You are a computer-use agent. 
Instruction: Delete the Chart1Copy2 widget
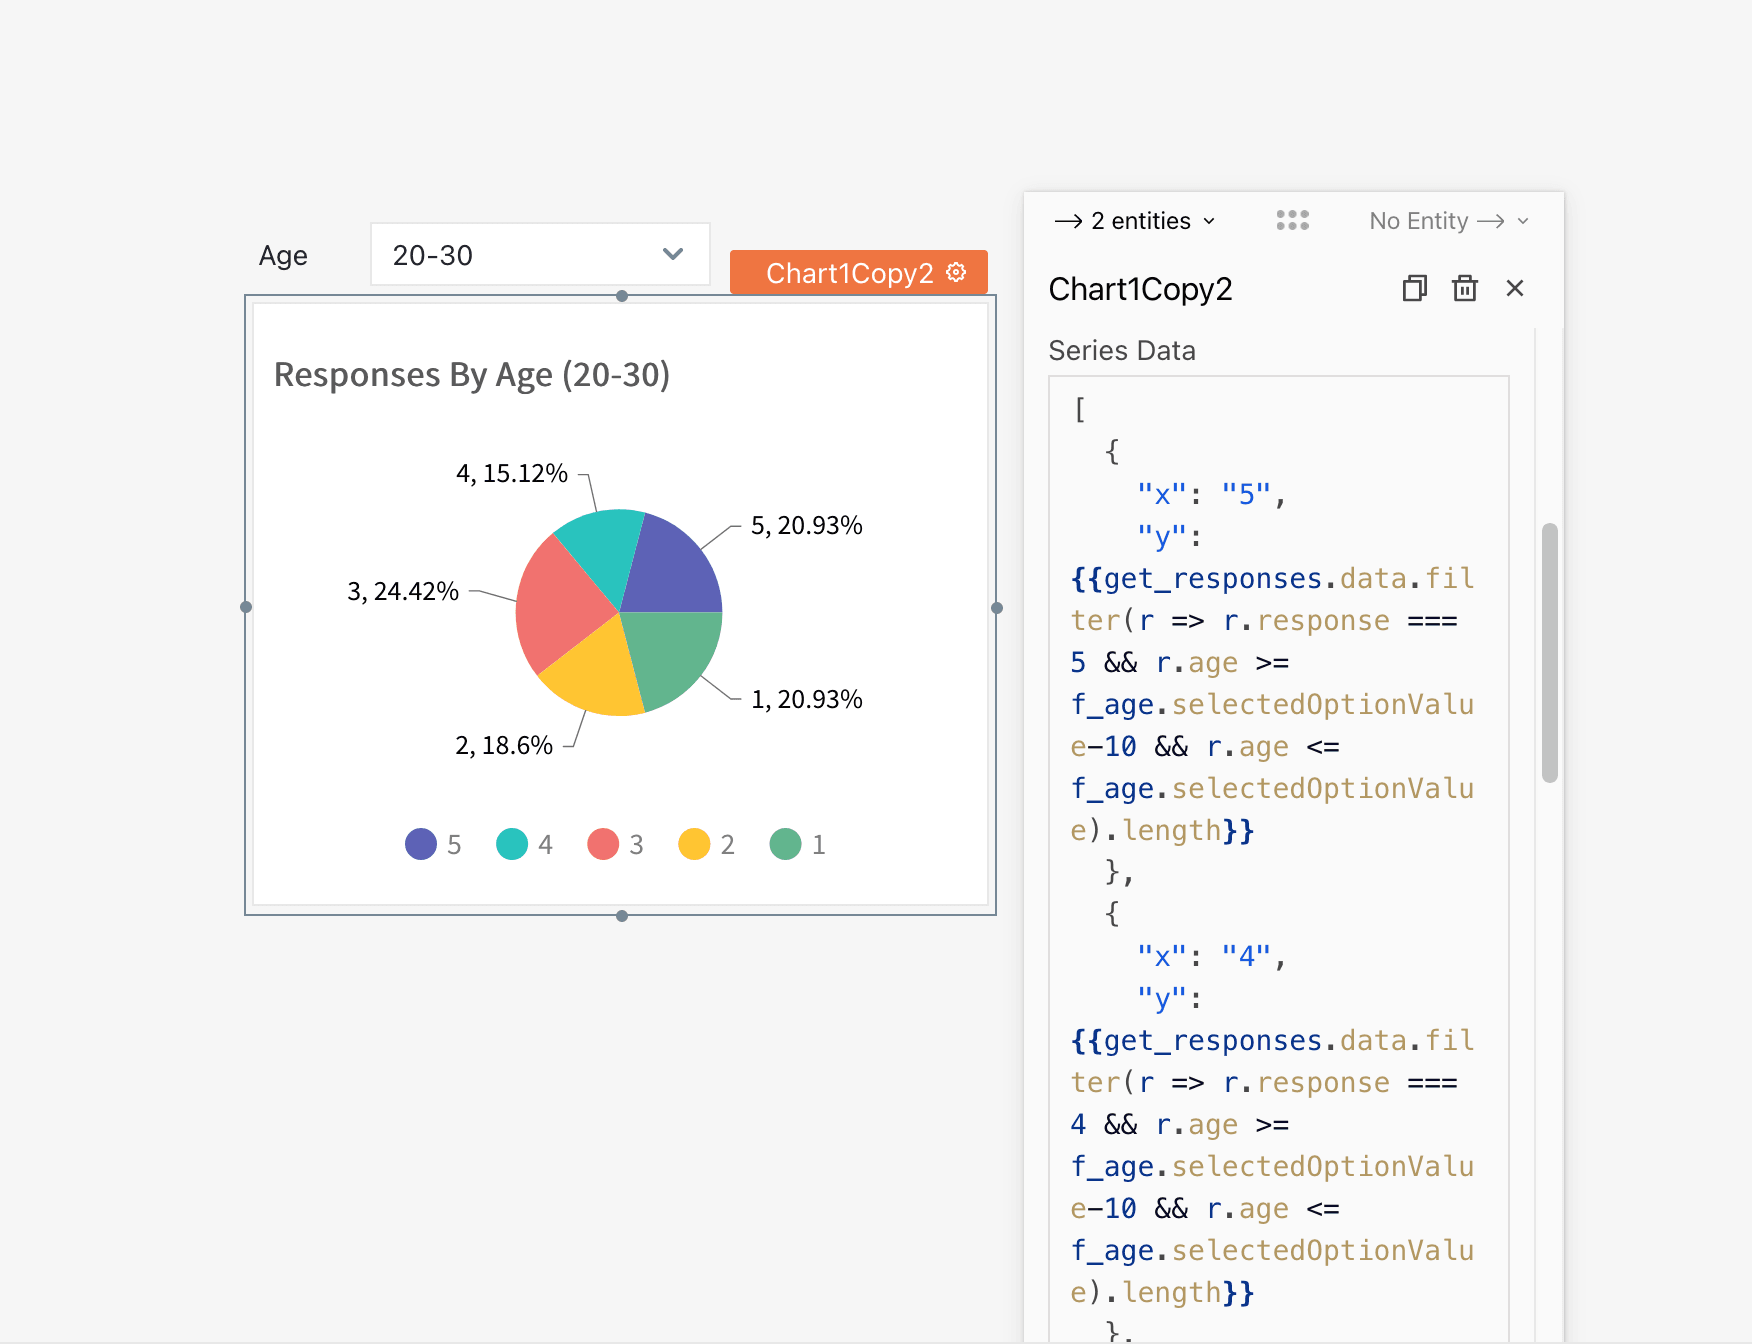(1465, 289)
